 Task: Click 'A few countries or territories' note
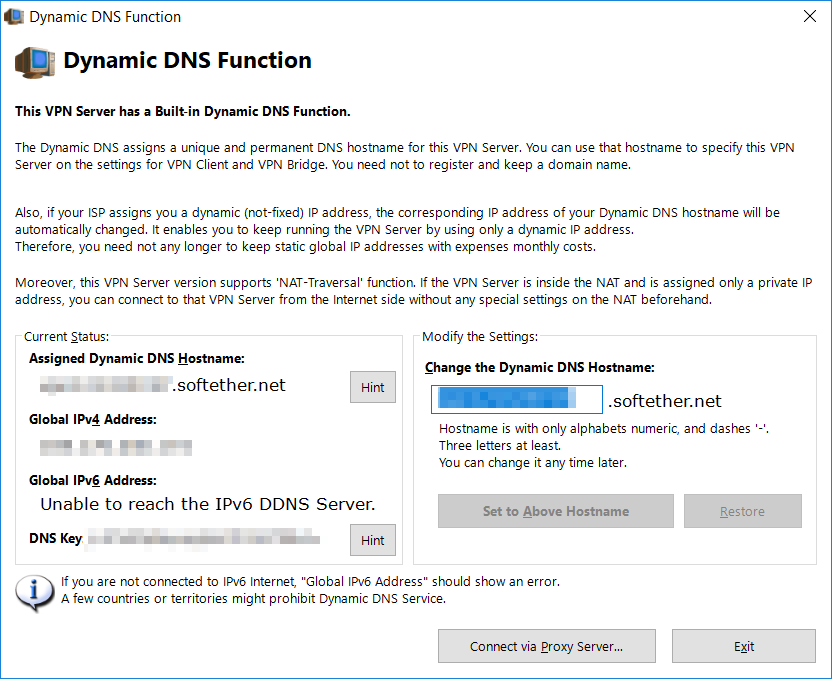[x=254, y=599]
